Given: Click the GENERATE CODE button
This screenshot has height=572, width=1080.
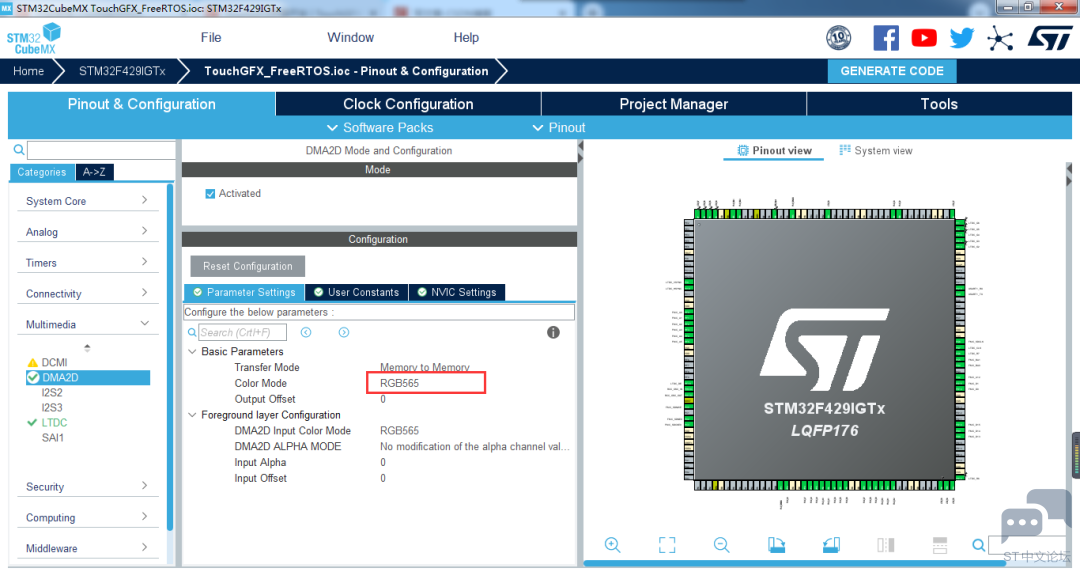Looking at the screenshot, I should coord(892,71).
